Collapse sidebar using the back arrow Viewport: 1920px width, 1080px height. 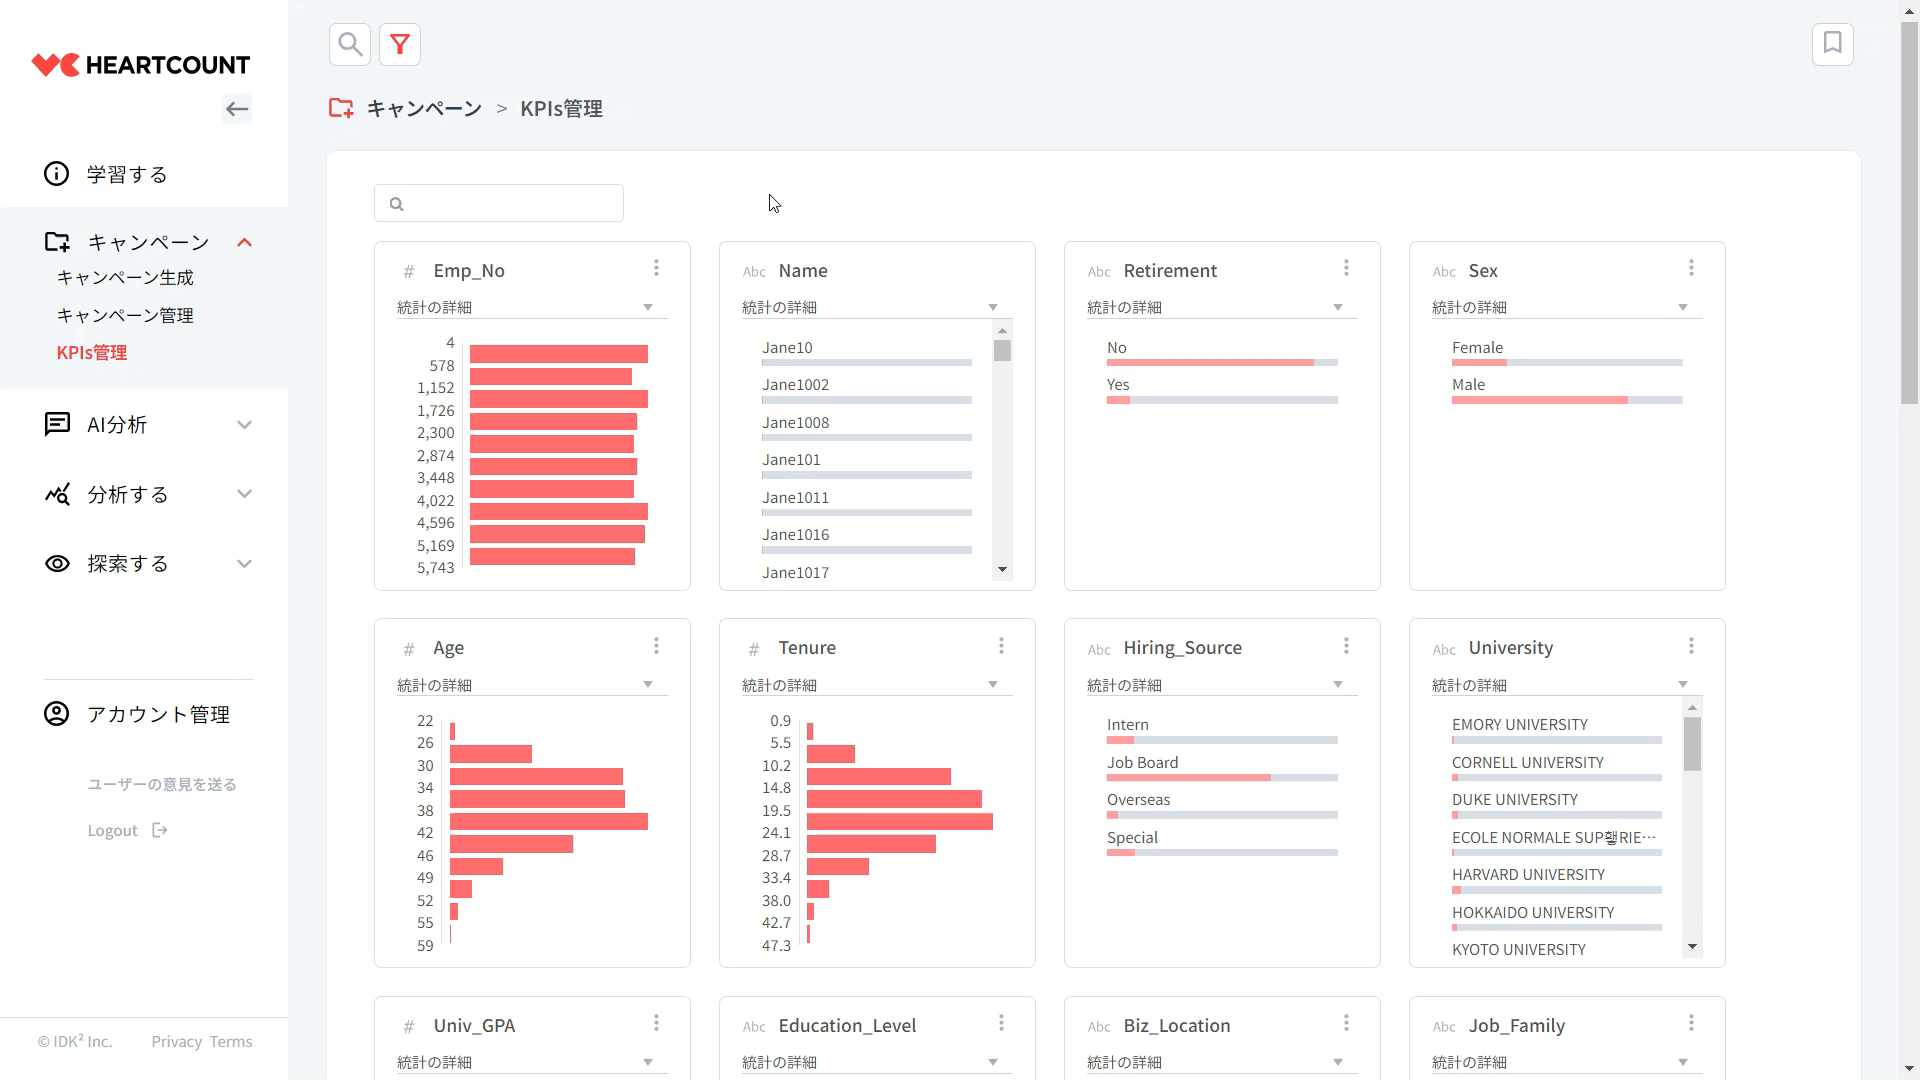pyautogui.click(x=237, y=109)
